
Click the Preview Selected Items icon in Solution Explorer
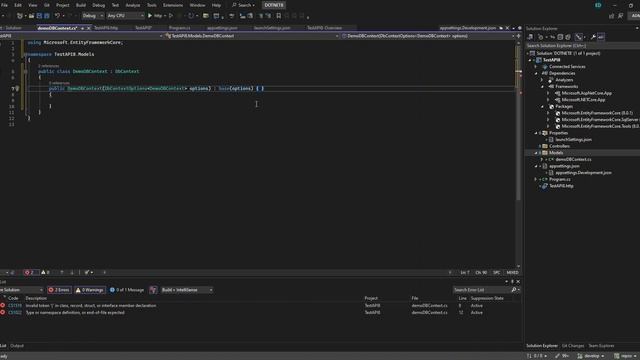pos(601,37)
